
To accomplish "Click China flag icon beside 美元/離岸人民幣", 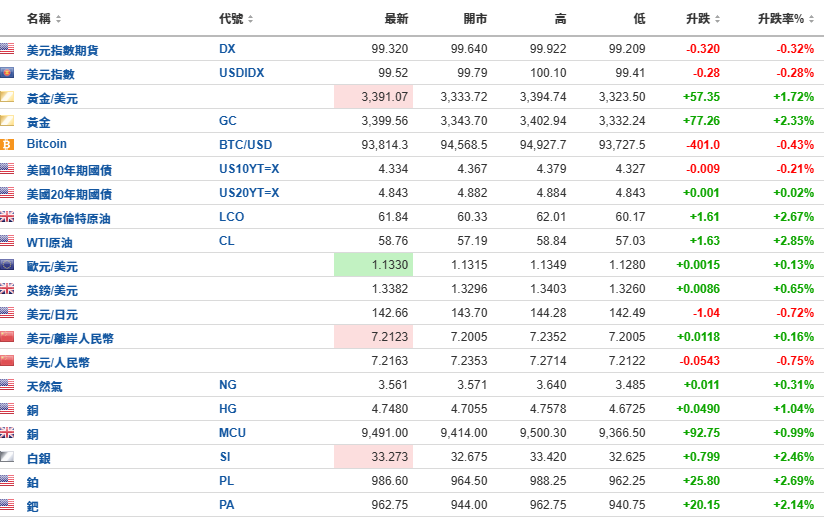I will coord(7,337).
